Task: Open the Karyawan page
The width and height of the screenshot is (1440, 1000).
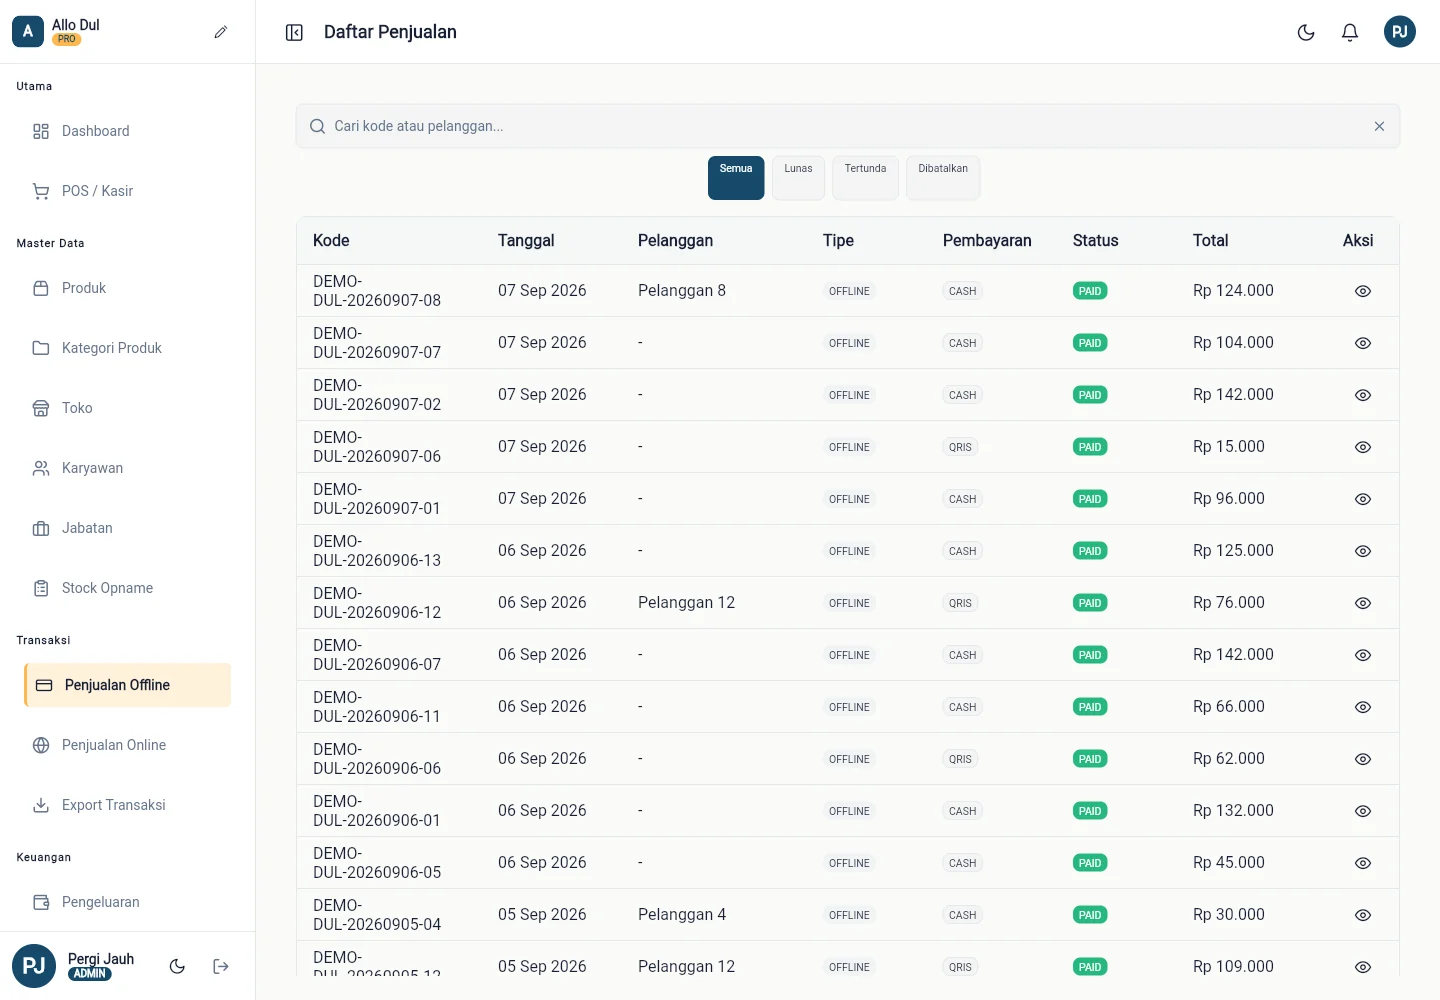Action: point(128,468)
